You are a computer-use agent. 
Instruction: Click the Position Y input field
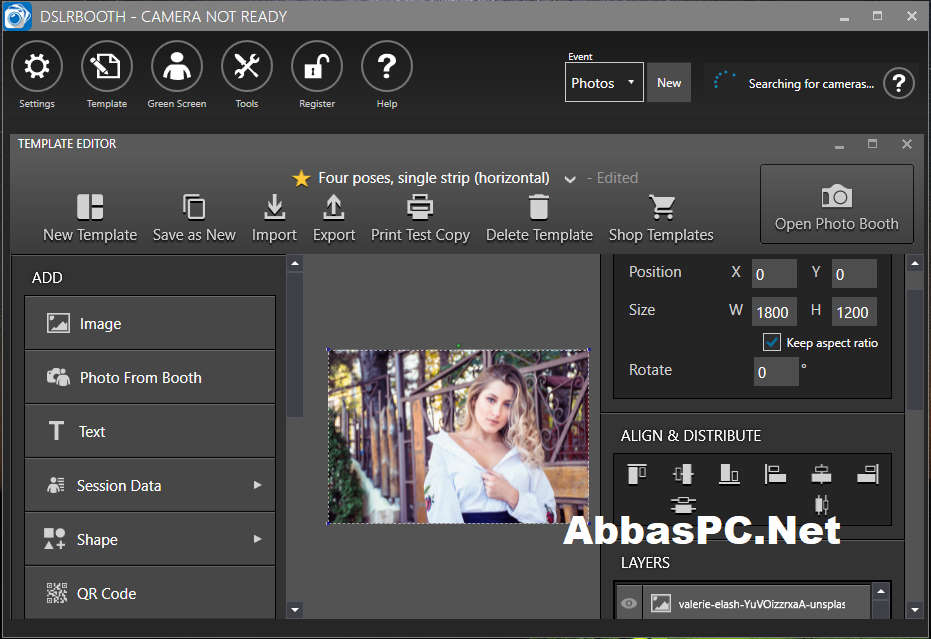point(854,274)
